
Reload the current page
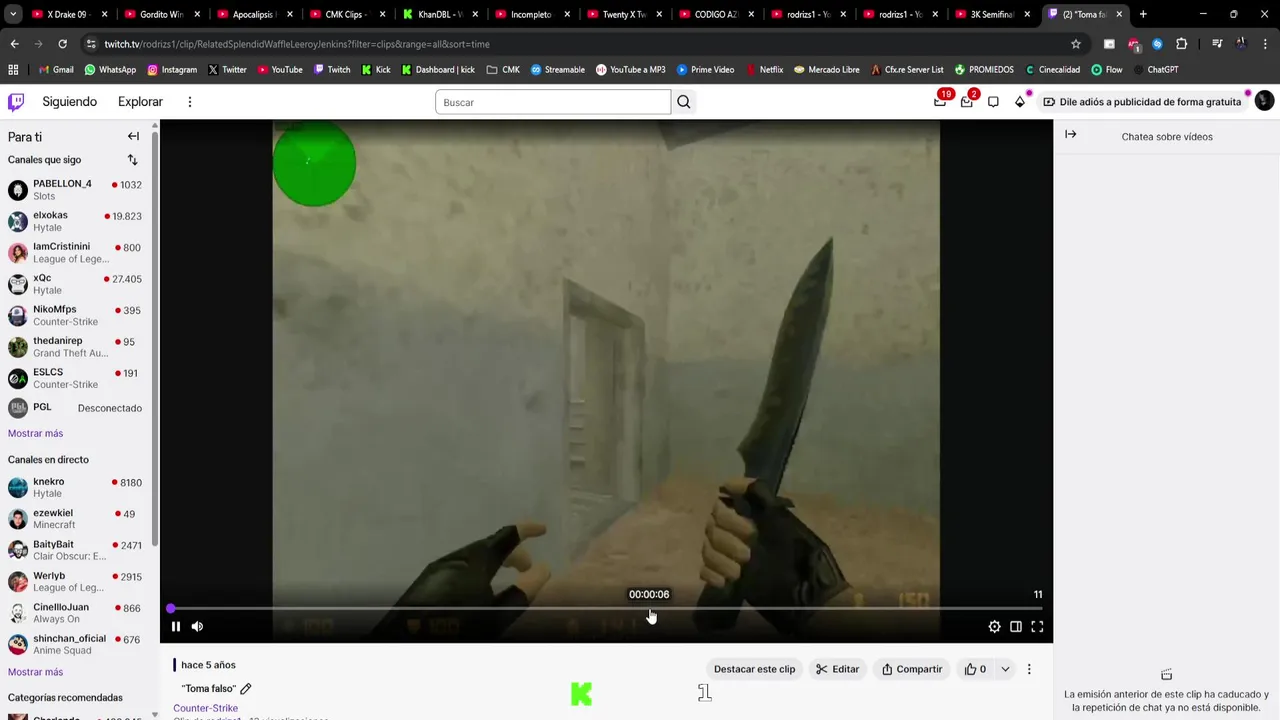point(62,44)
